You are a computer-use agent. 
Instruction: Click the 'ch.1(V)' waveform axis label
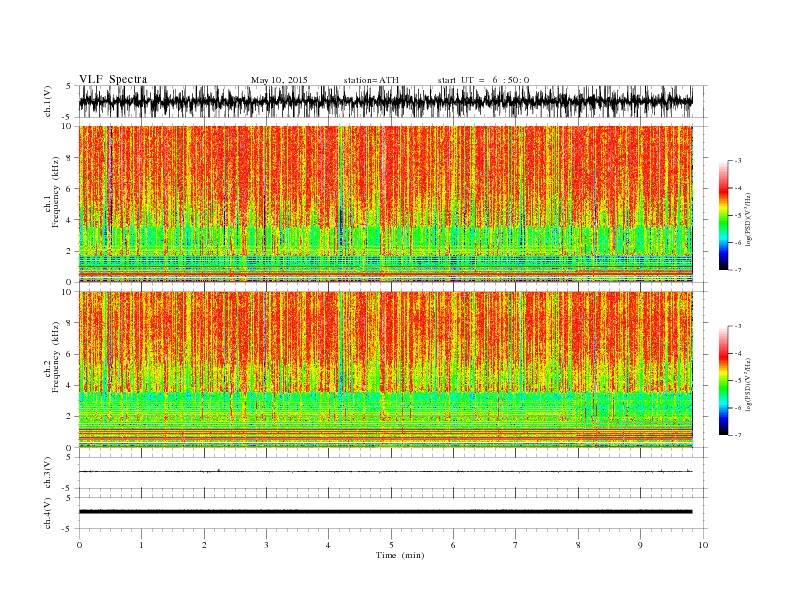[x=48, y=101]
